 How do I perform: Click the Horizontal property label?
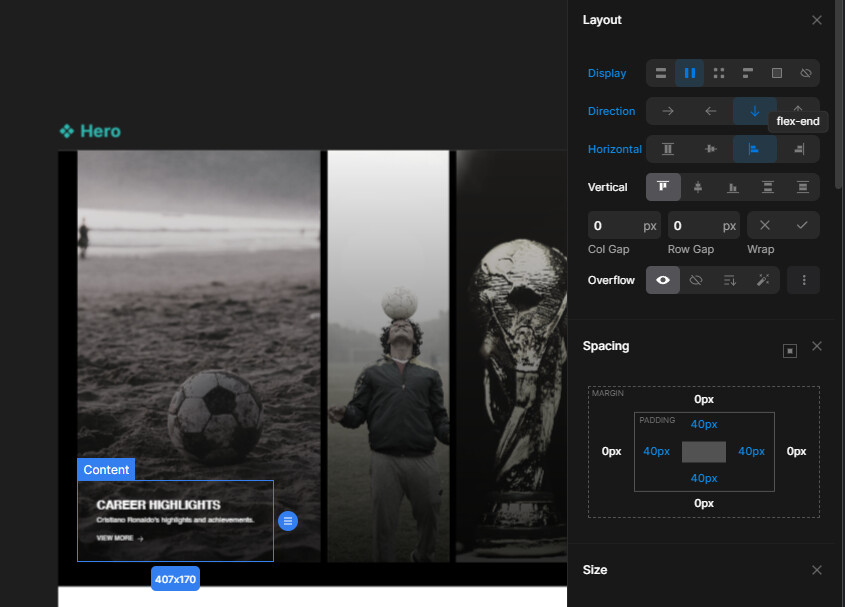pos(614,149)
